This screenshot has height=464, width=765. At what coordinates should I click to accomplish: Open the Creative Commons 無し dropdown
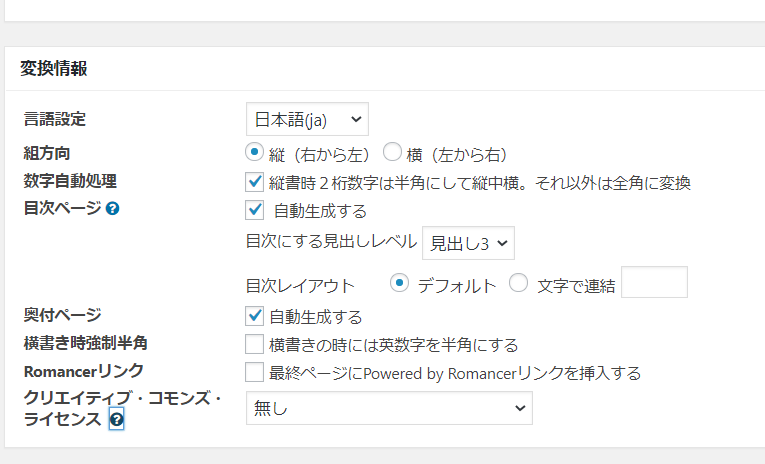tap(389, 408)
